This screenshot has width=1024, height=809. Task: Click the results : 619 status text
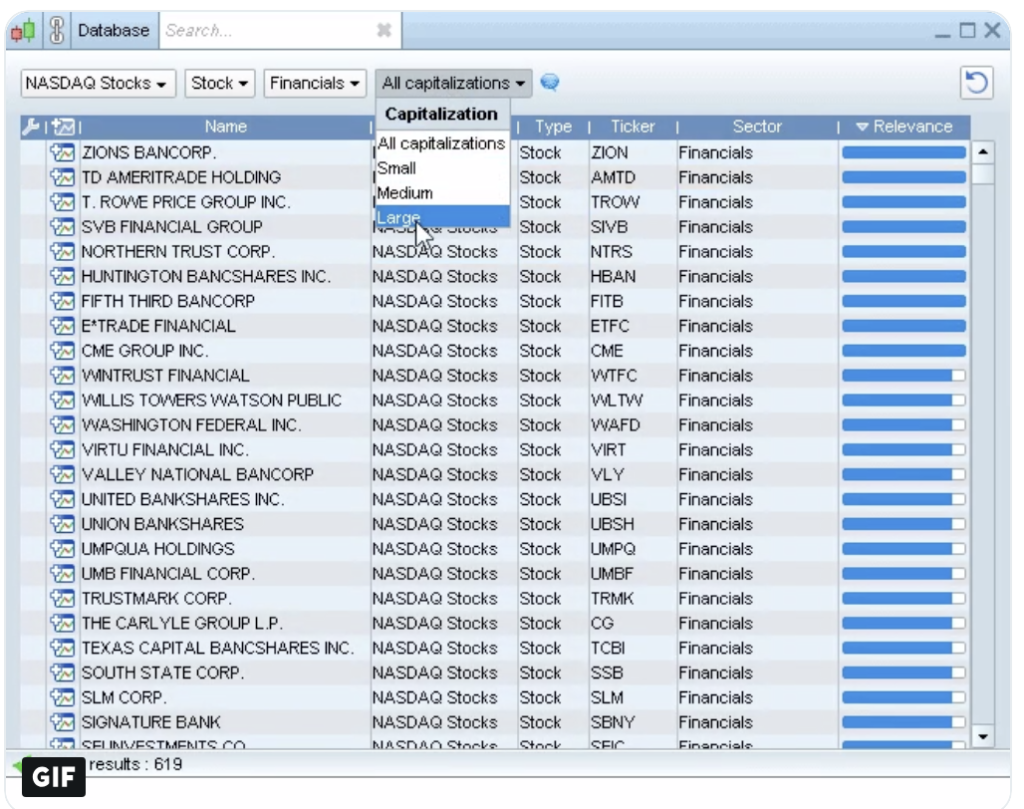[135, 764]
